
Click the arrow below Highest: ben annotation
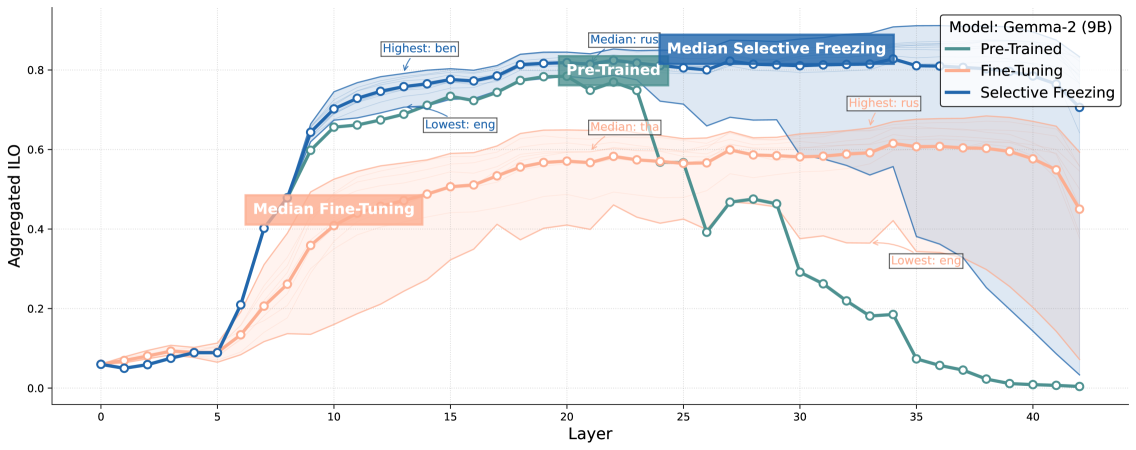click(405, 66)
